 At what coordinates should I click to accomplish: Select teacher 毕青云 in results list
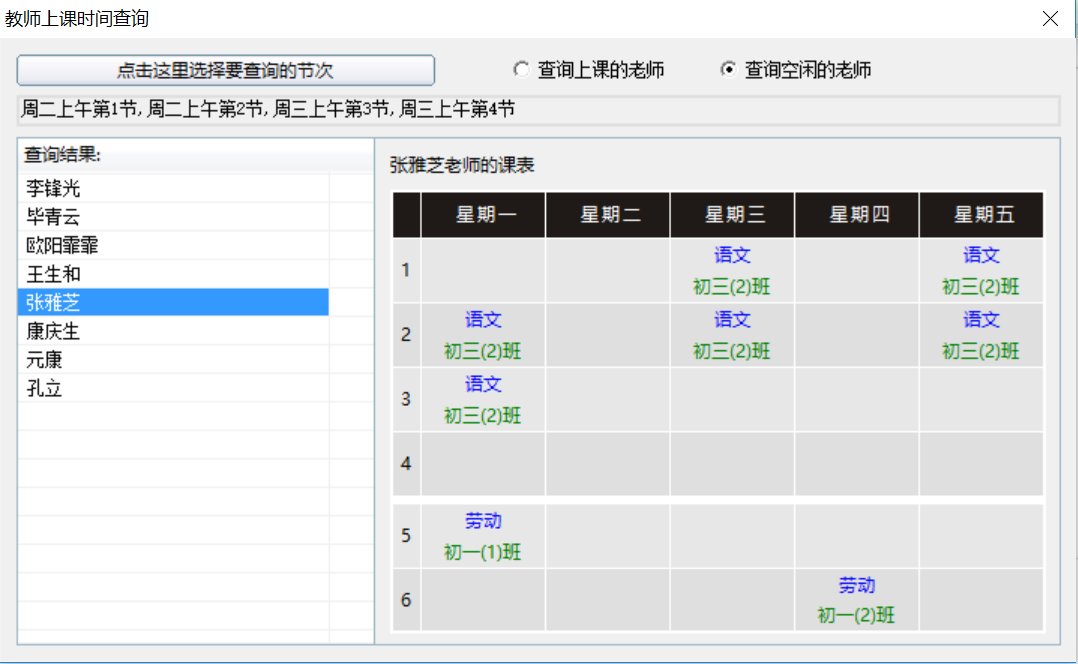[173, 217]
